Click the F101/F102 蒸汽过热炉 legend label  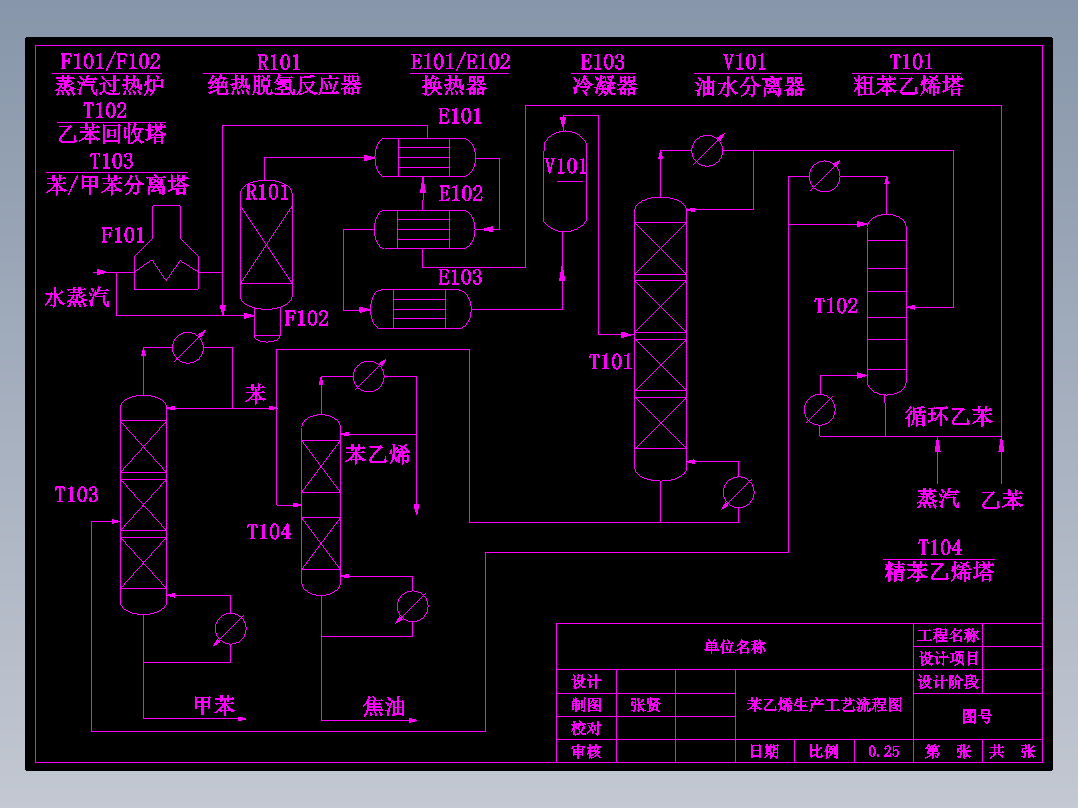[110, 74]
